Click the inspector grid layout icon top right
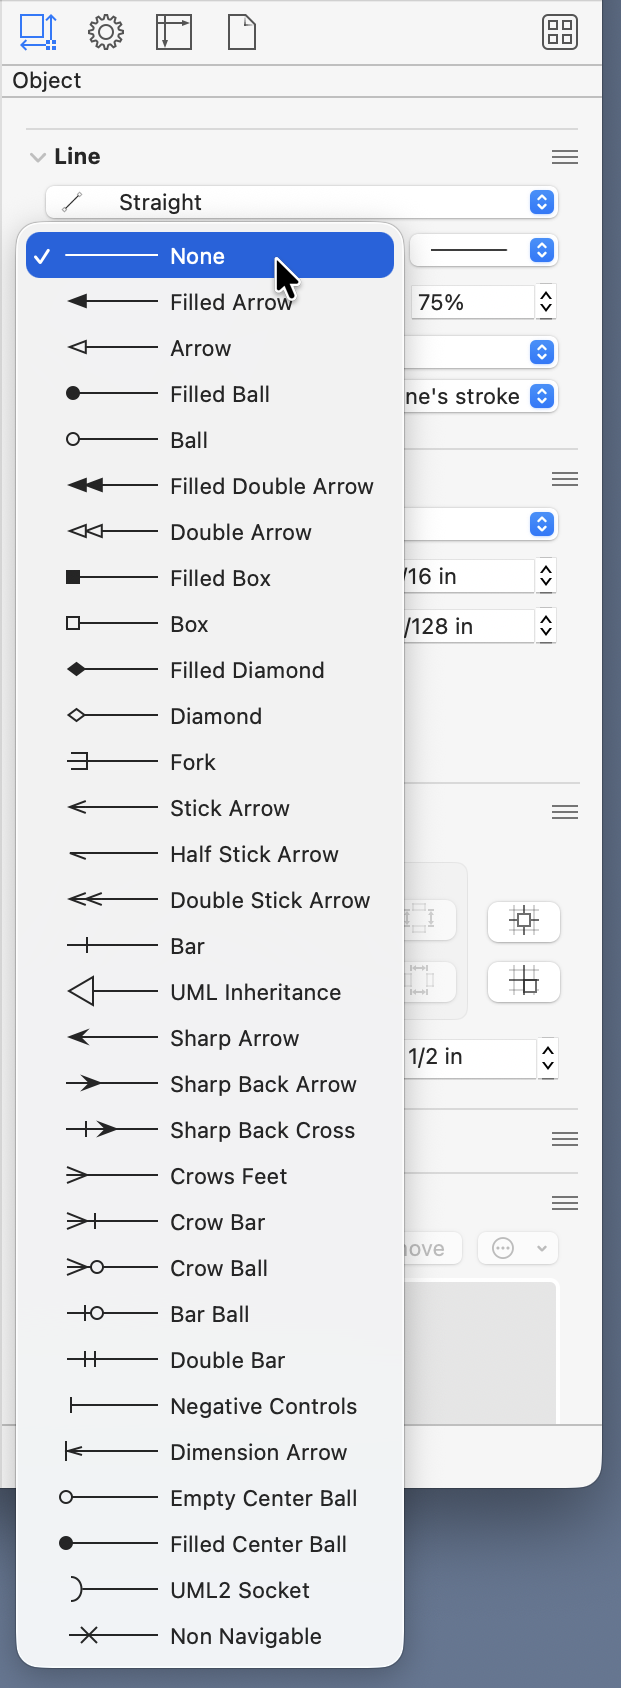Viewport: 621px width, 1688px height. pyautogui.click(x=559, y=32)
